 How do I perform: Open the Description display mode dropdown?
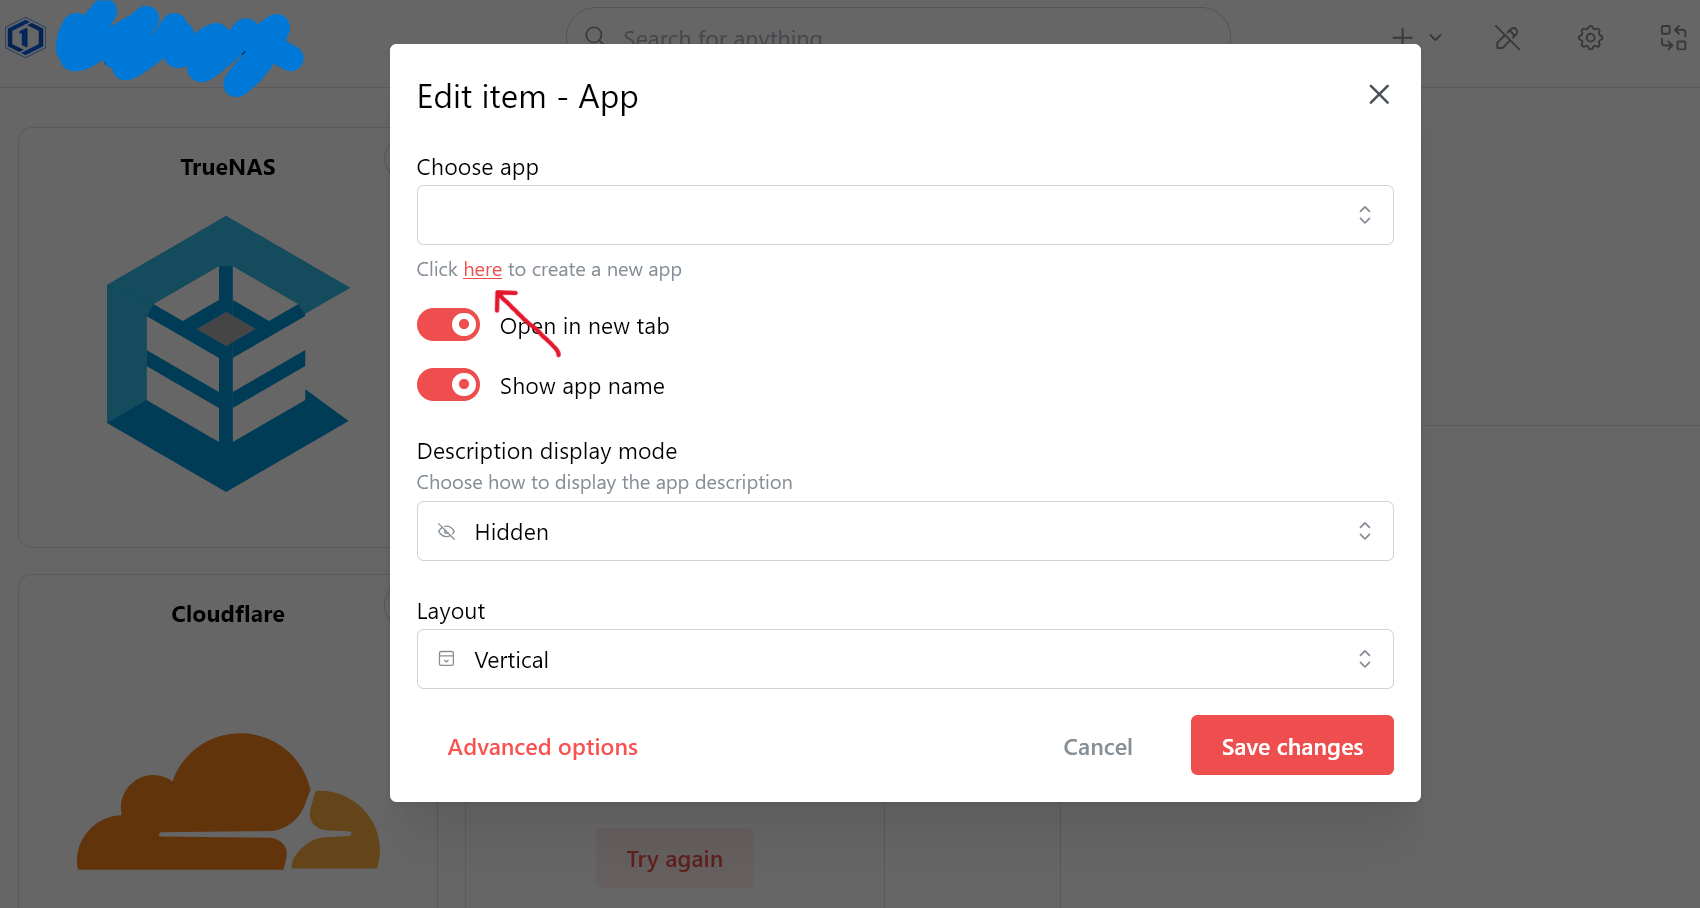pyautogui.click(x=905, y=531)
